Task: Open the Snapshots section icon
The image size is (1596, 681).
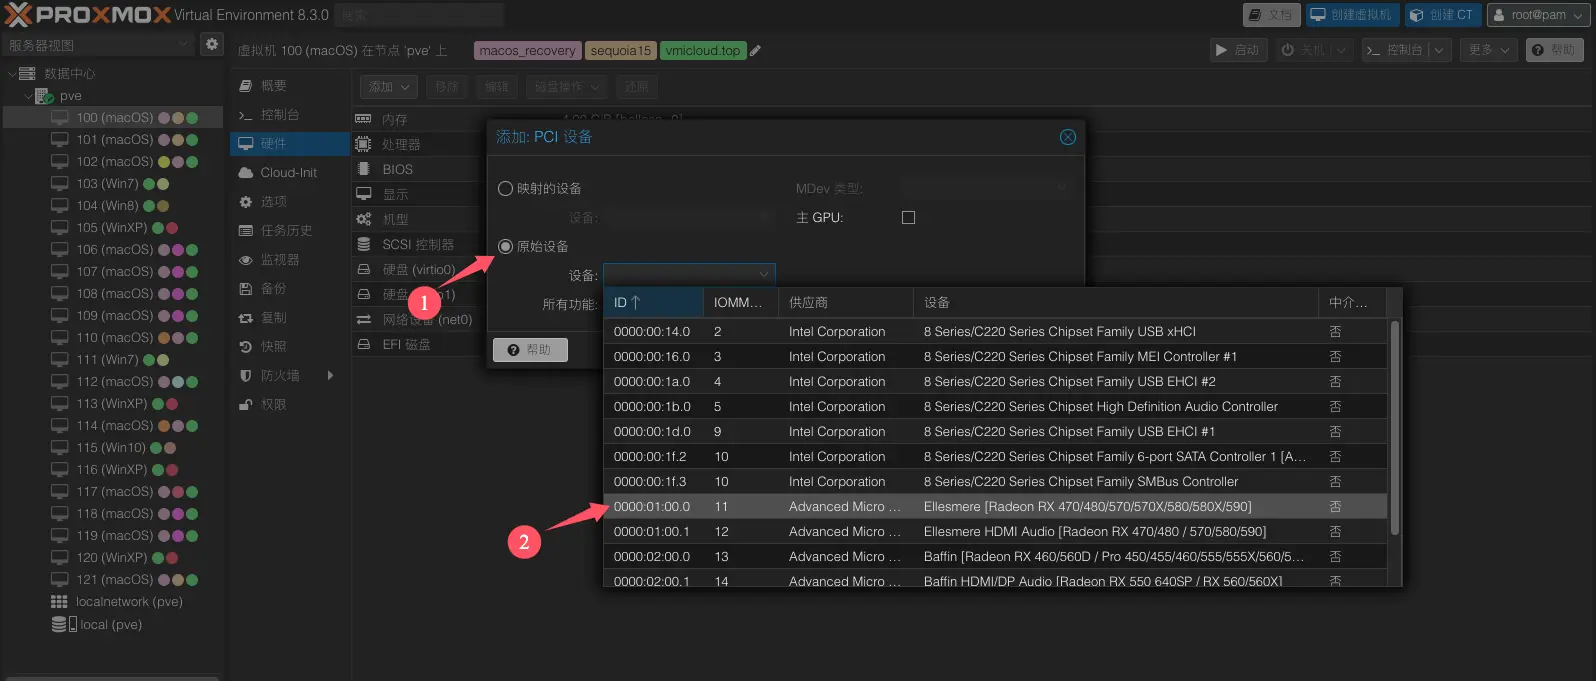Action: [245, 347]
